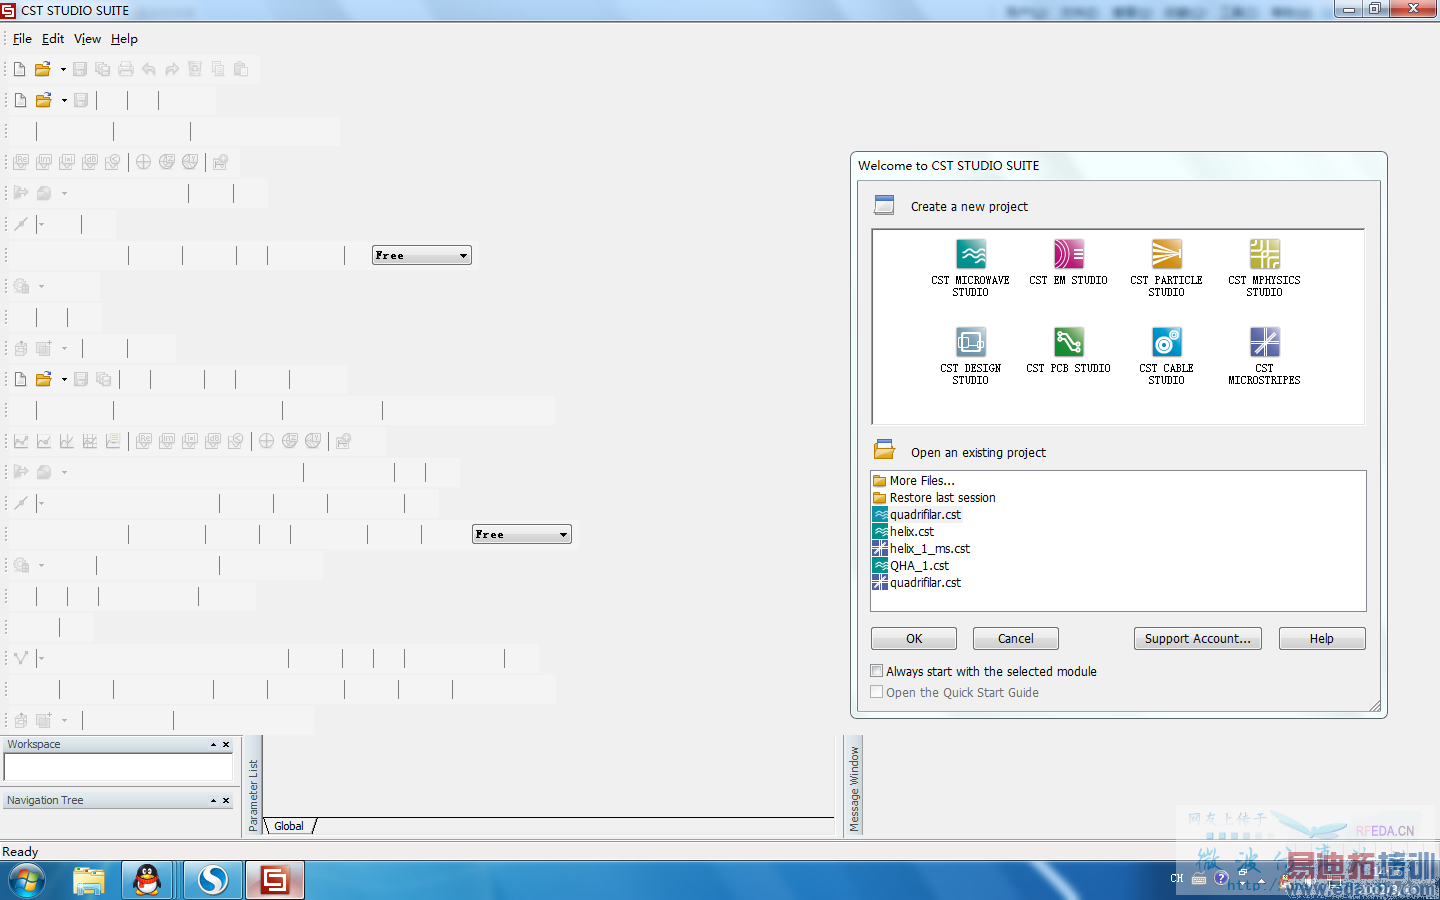Open the View menu

87,39
